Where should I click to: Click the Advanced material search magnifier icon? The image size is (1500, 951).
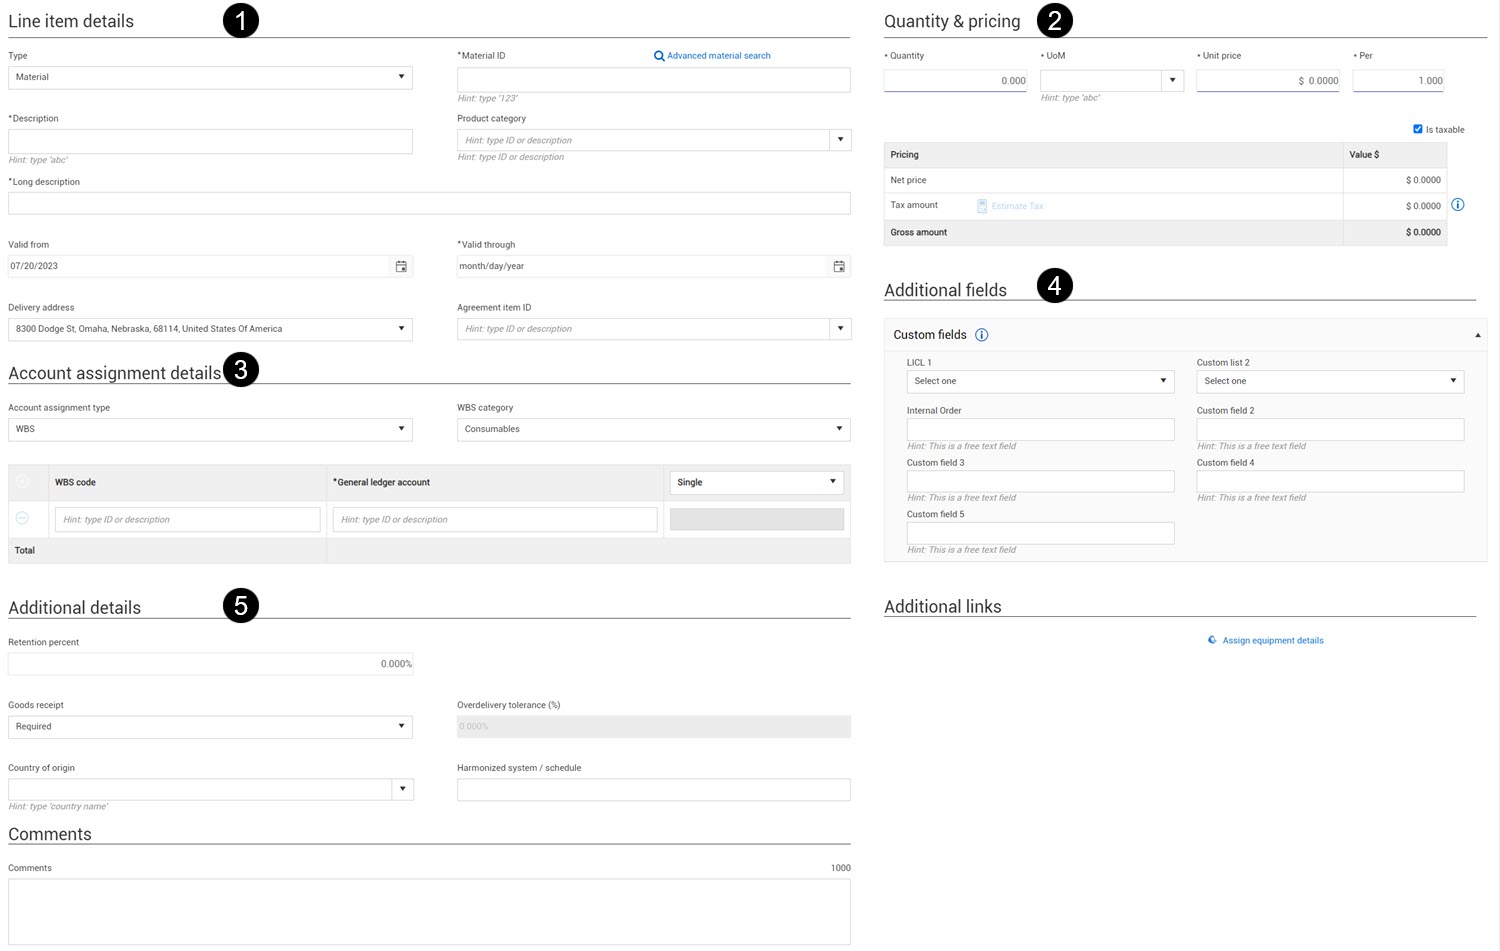tap(659, 56)
